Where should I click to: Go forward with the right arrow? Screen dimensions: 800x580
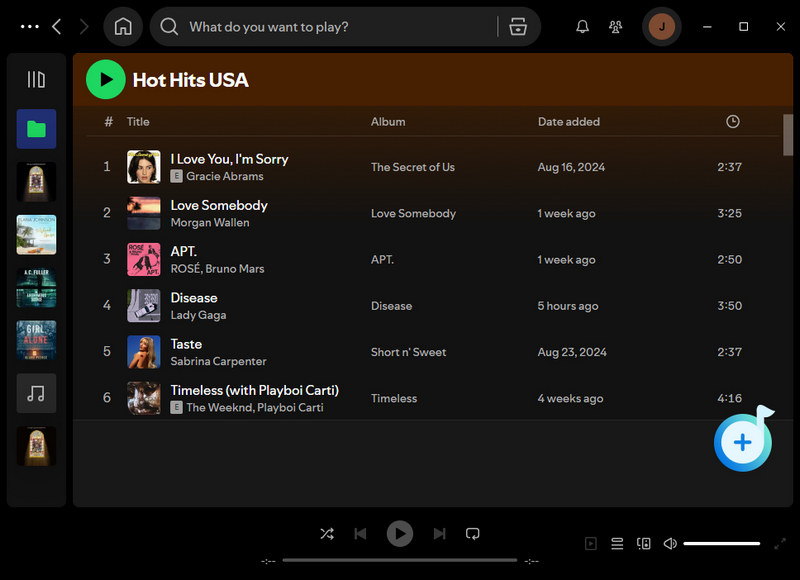pos(84,27)
